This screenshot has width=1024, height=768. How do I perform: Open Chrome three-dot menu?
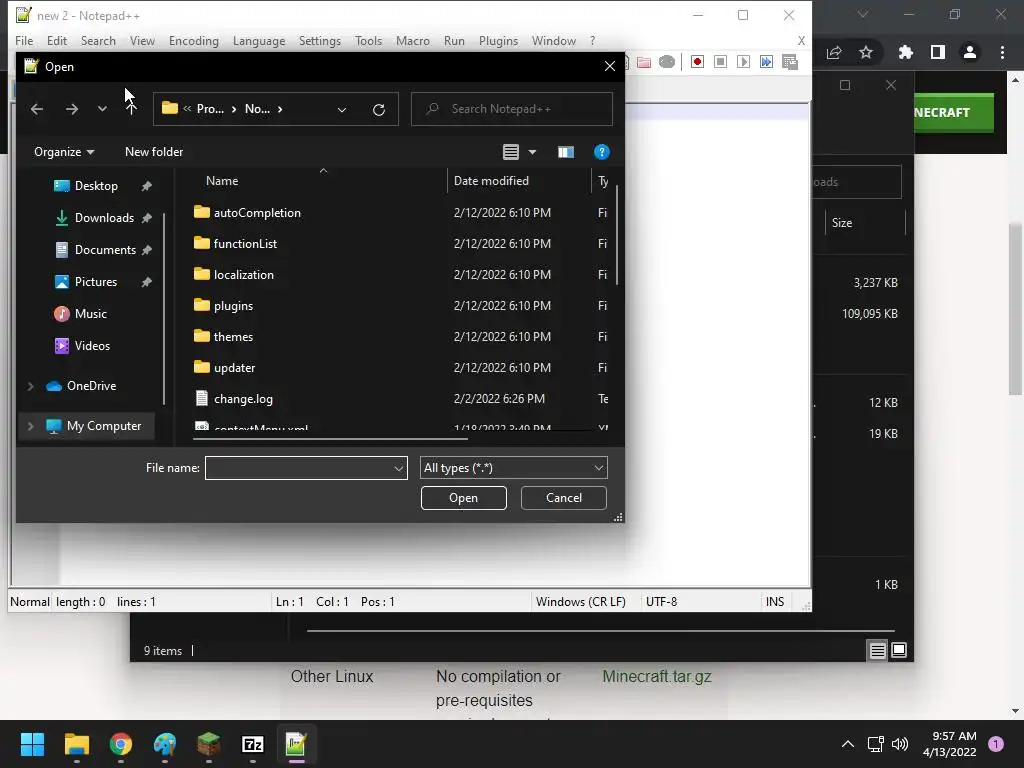point(1002,52)
